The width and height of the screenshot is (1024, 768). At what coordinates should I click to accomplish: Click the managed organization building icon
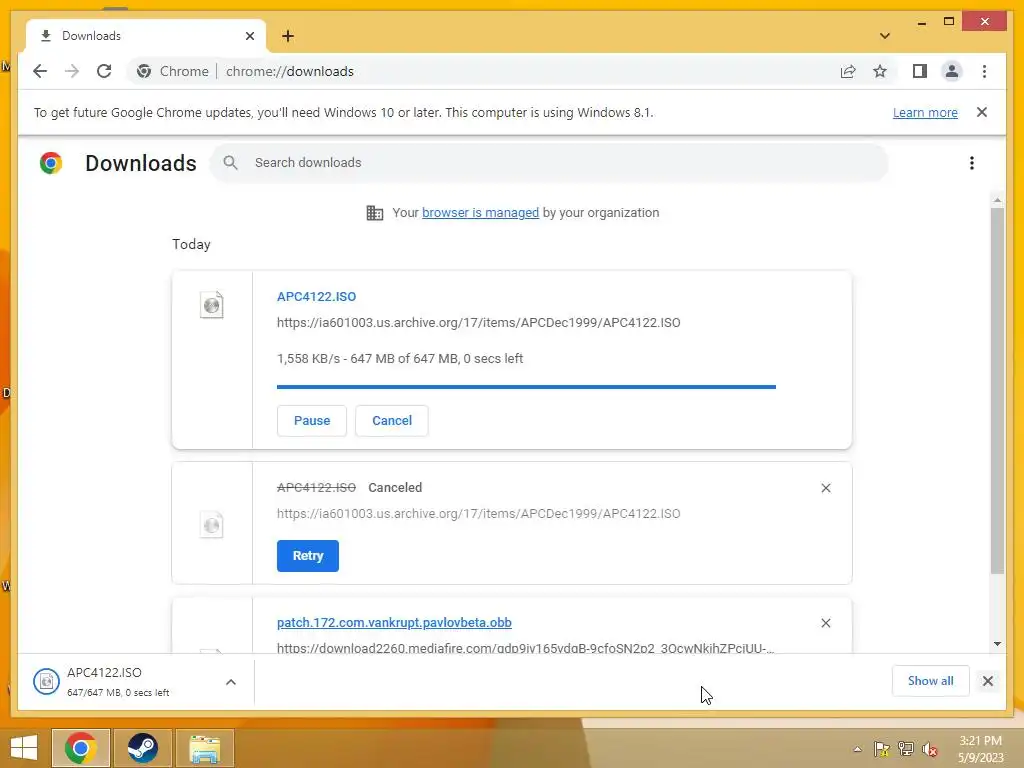375,213
